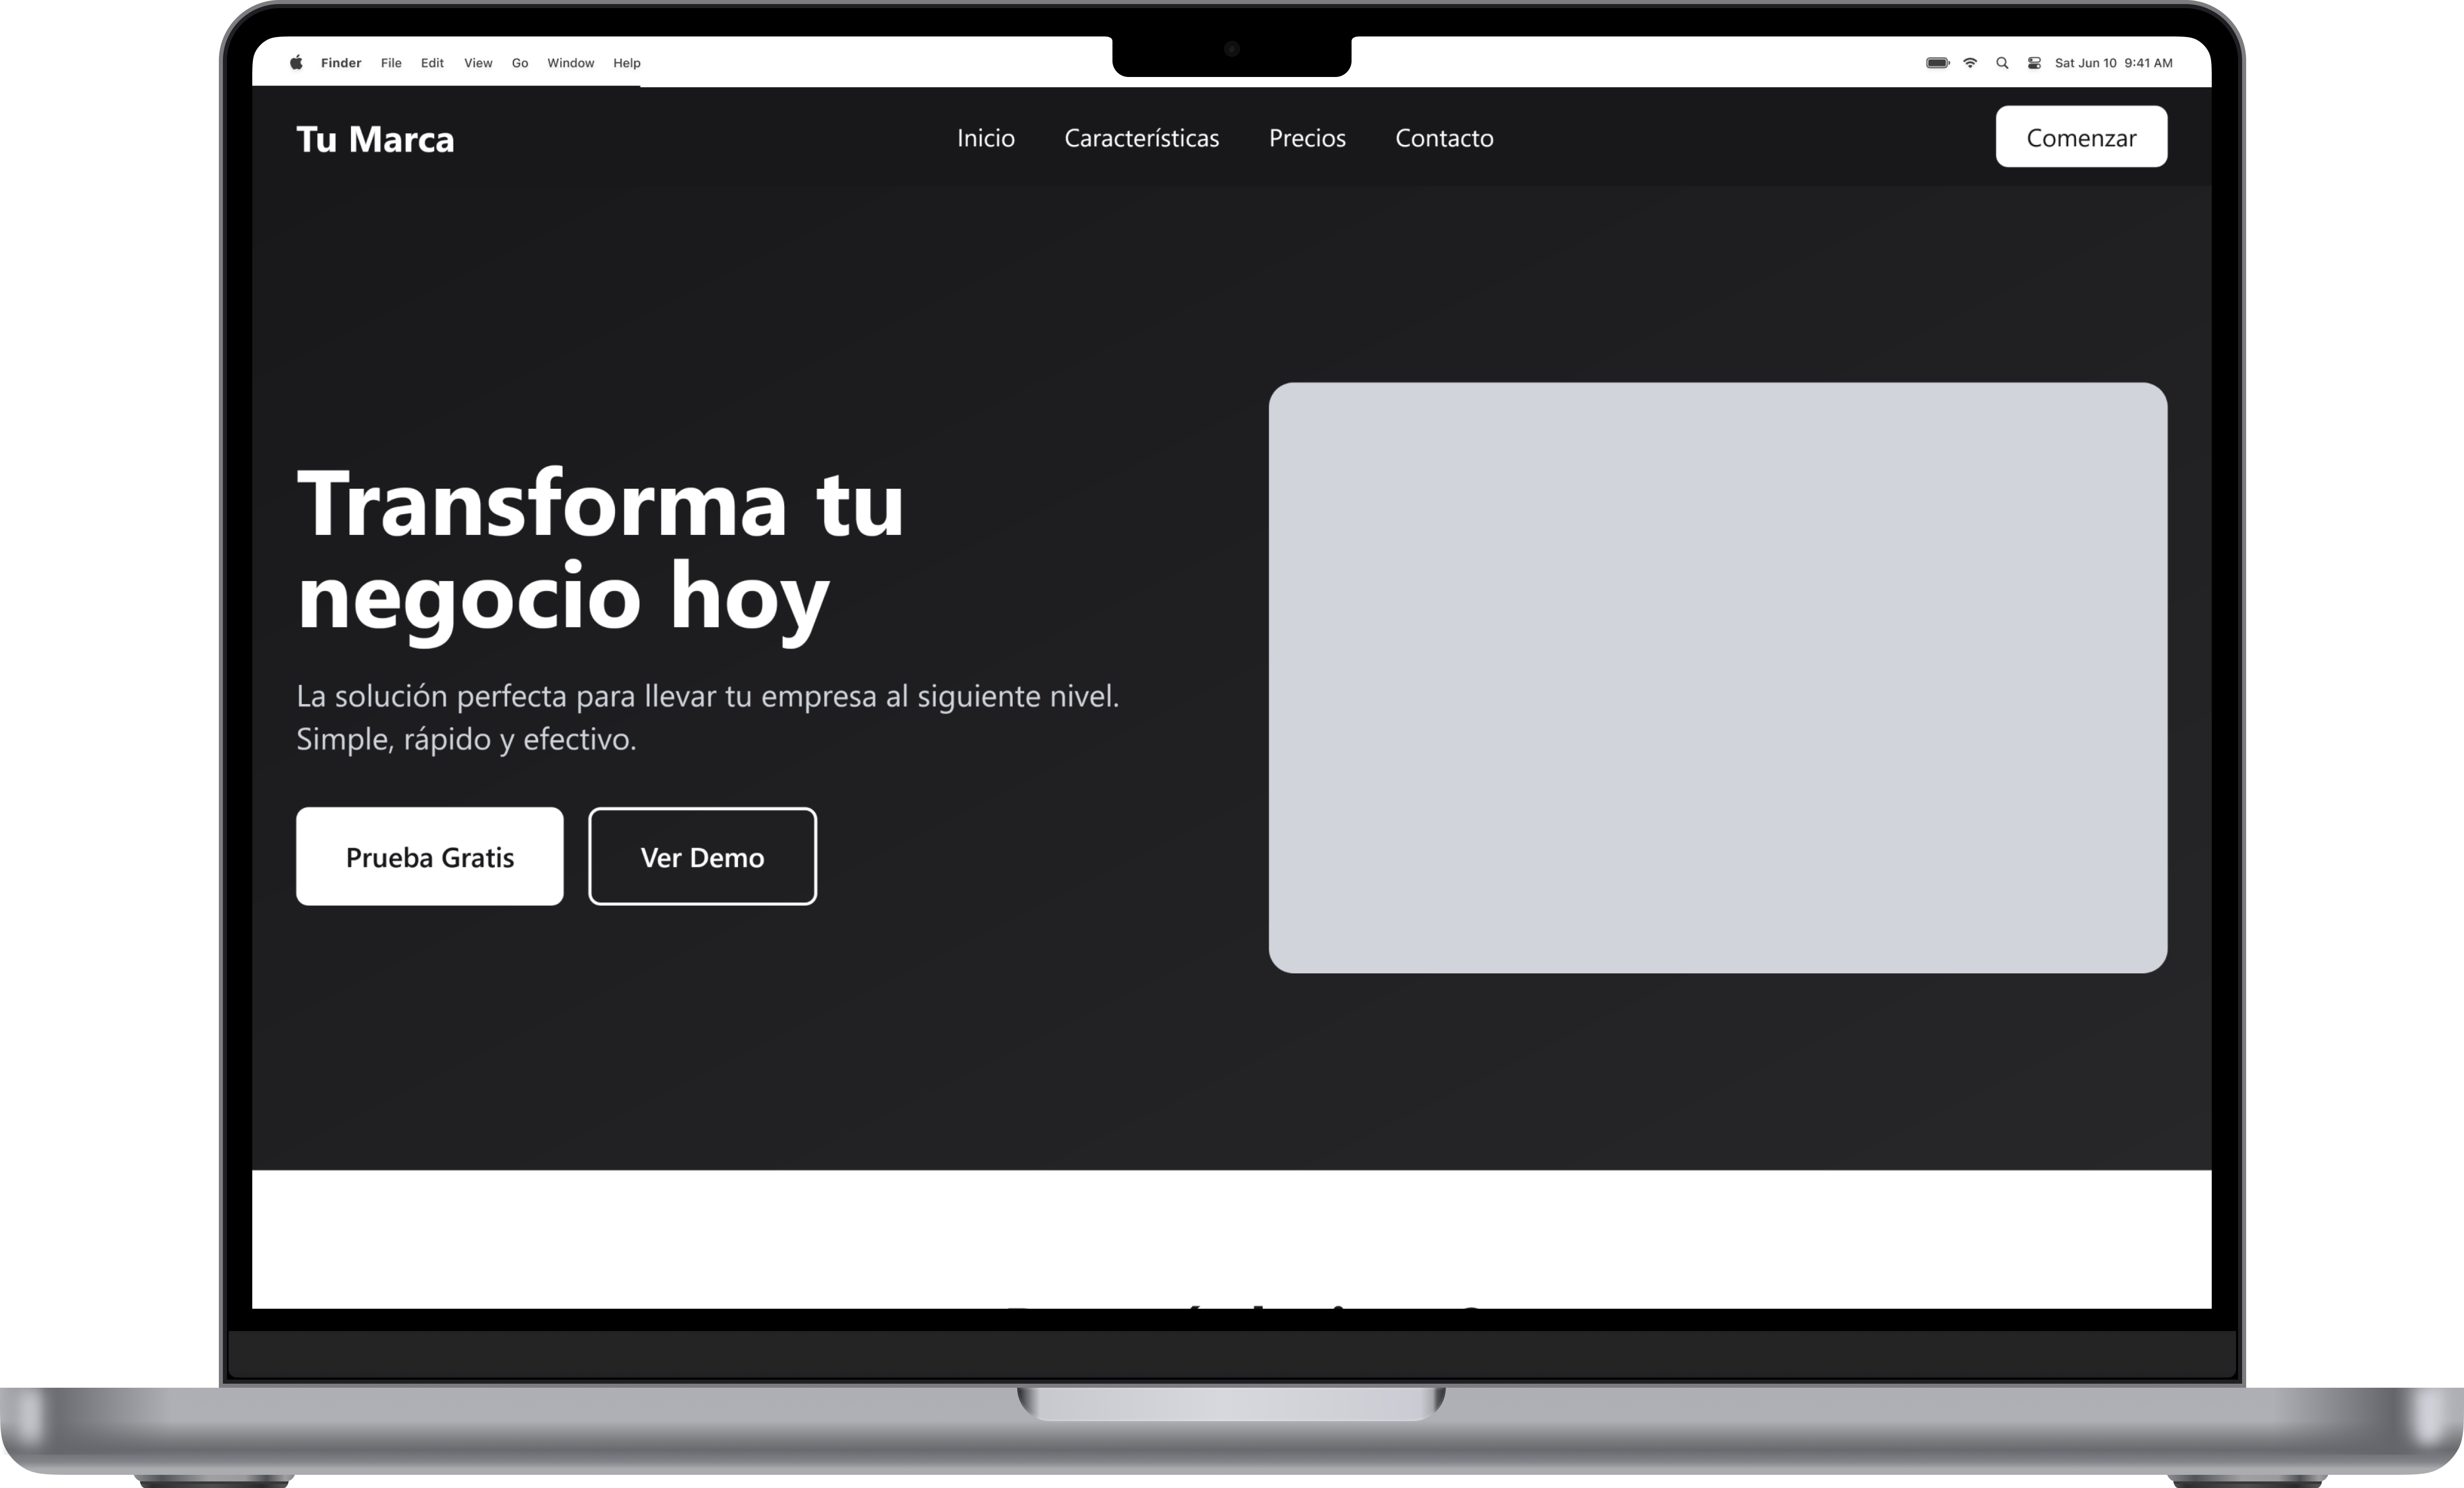
Task: Click the Spotlight search magnifier icon
Action: coord(2002,63)
